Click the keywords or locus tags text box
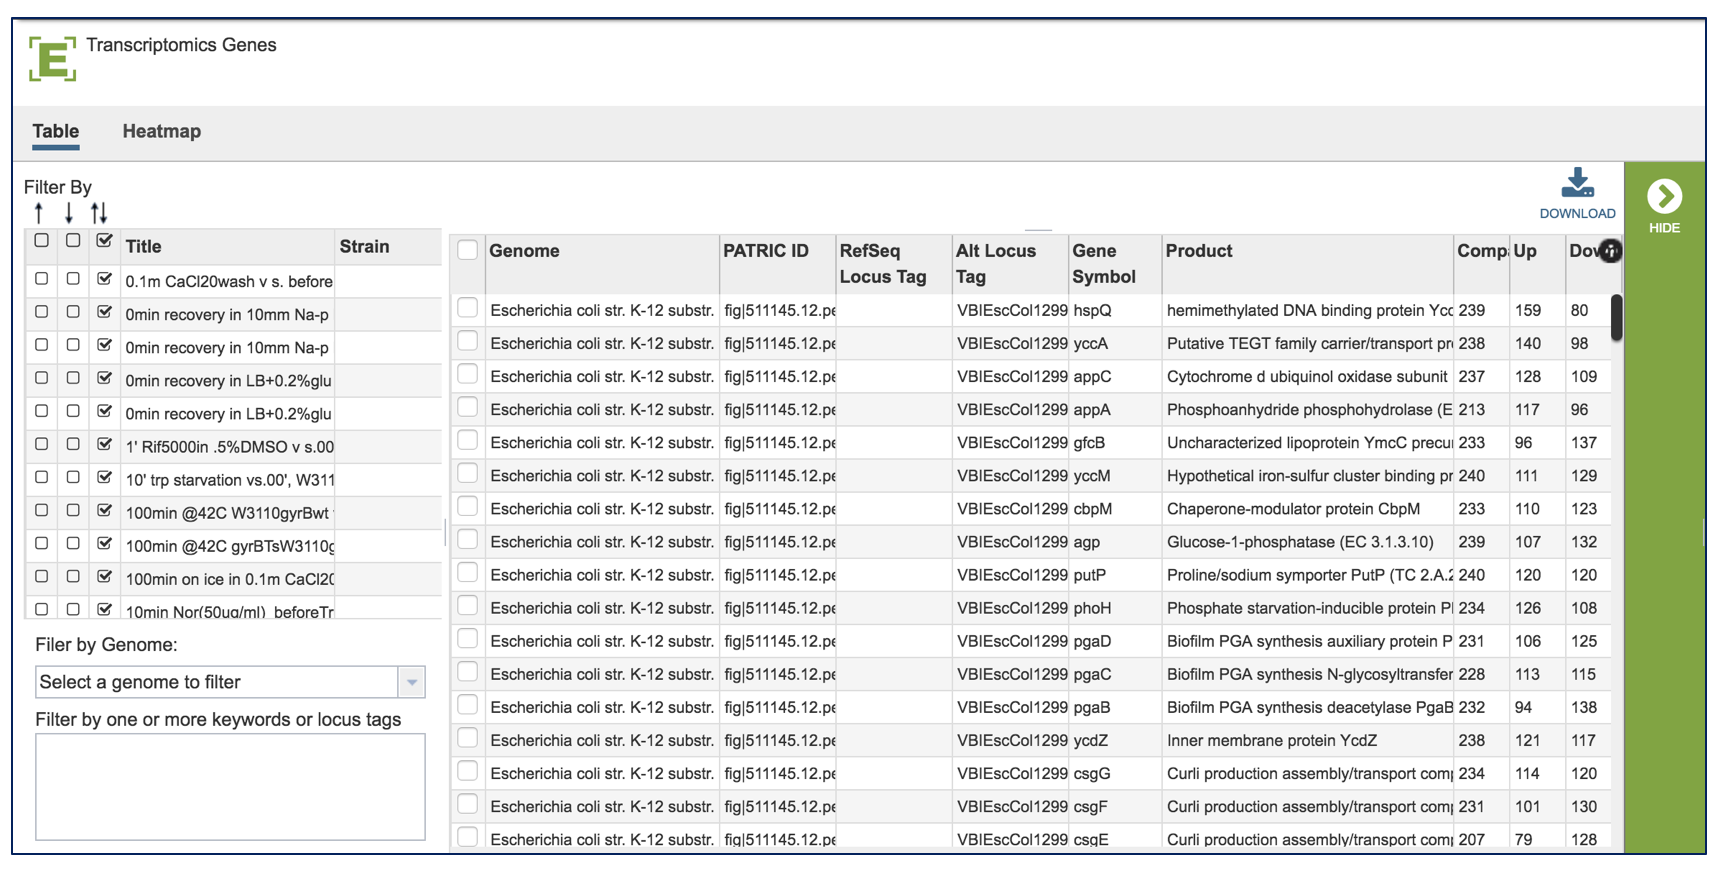This screenshot has width=1720, height=872. (230, 787)
